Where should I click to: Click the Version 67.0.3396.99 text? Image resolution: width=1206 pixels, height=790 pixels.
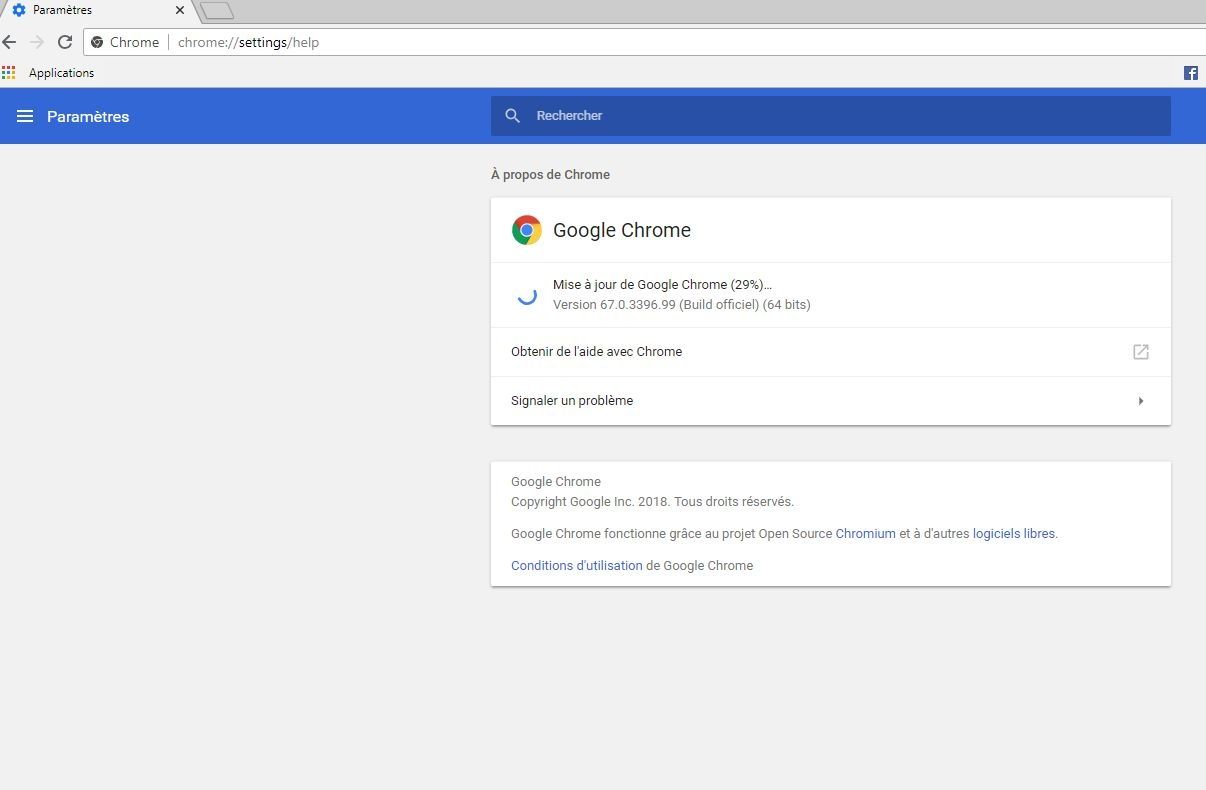click(682, 305)
